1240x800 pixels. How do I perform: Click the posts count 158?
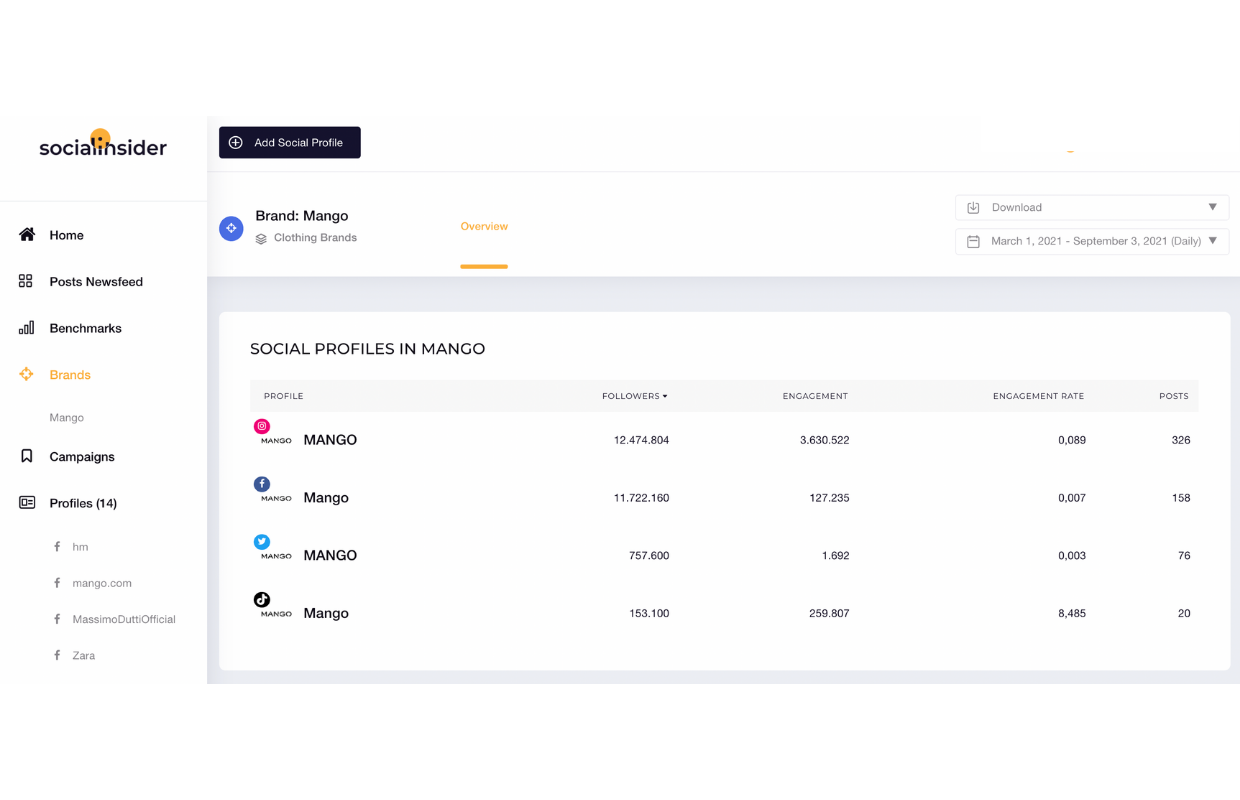tap(1181, 498)
